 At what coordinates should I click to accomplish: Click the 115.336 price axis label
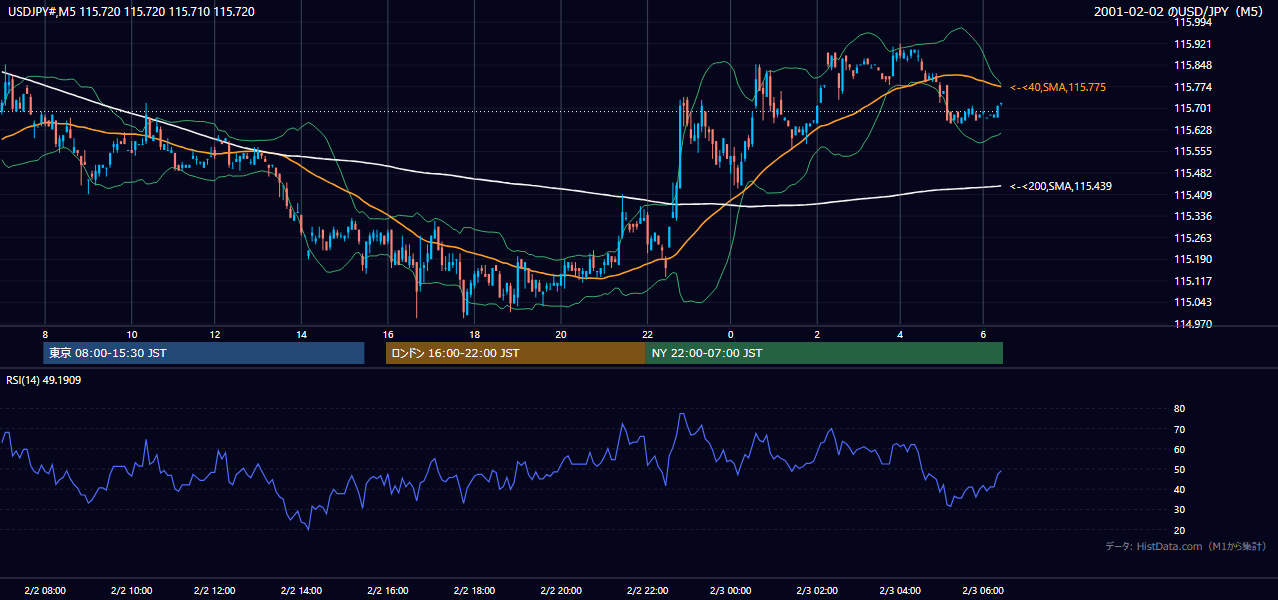(1192, 216)
